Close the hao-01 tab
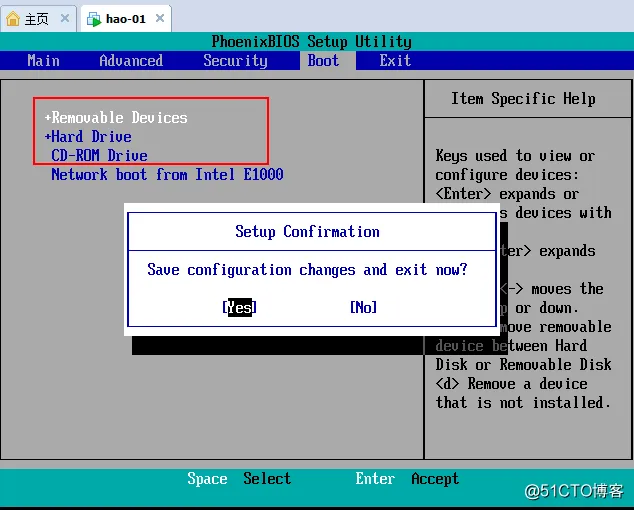Image resolution: width=634 pixels, height=510 pixels. (x=160, y=18)
